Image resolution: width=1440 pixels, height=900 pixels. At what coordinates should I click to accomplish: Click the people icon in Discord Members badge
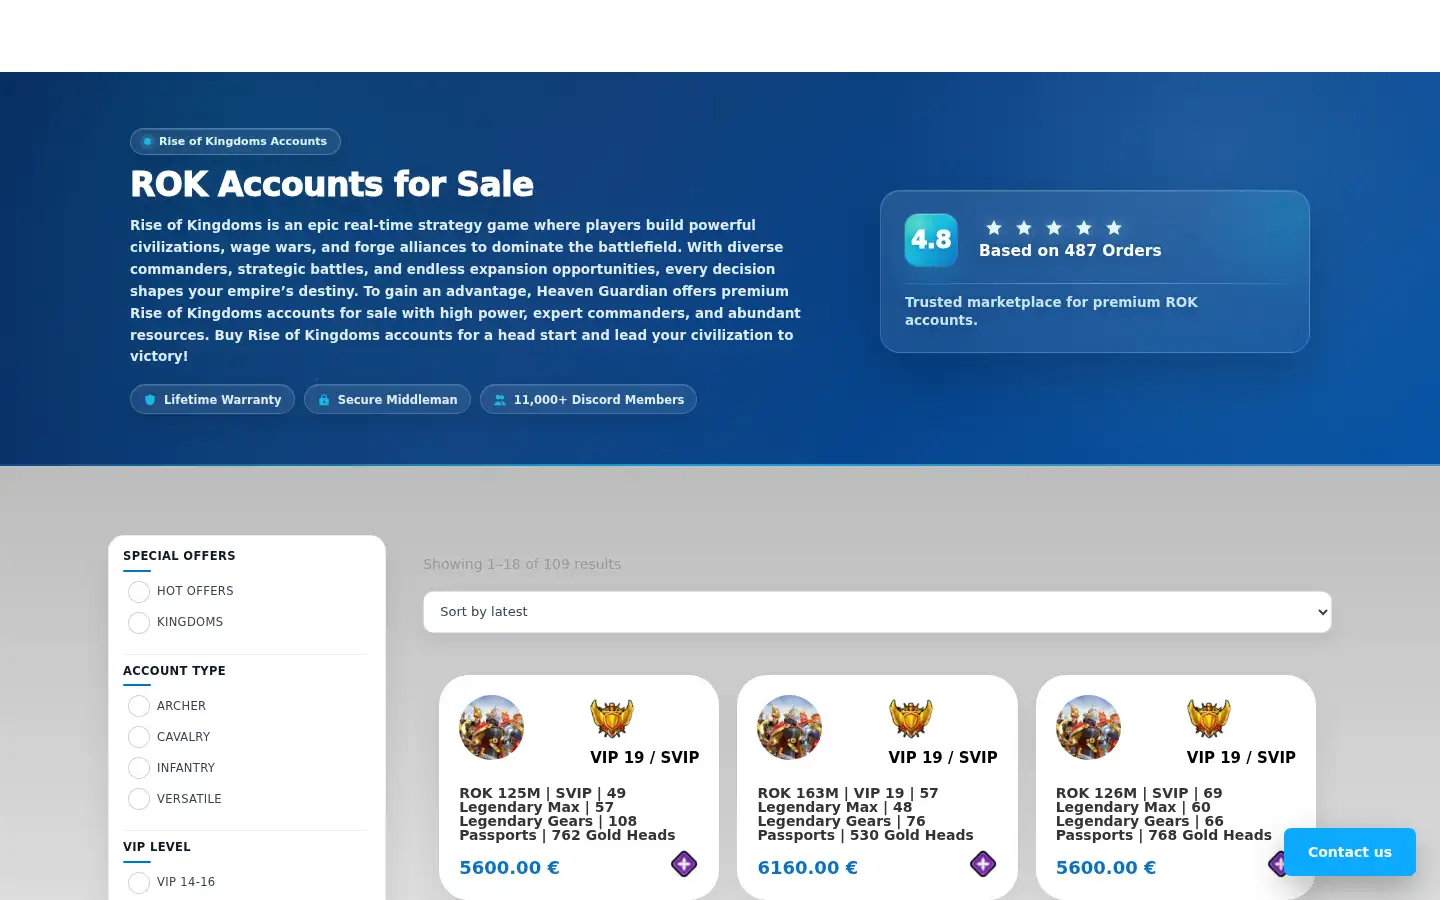500,400
